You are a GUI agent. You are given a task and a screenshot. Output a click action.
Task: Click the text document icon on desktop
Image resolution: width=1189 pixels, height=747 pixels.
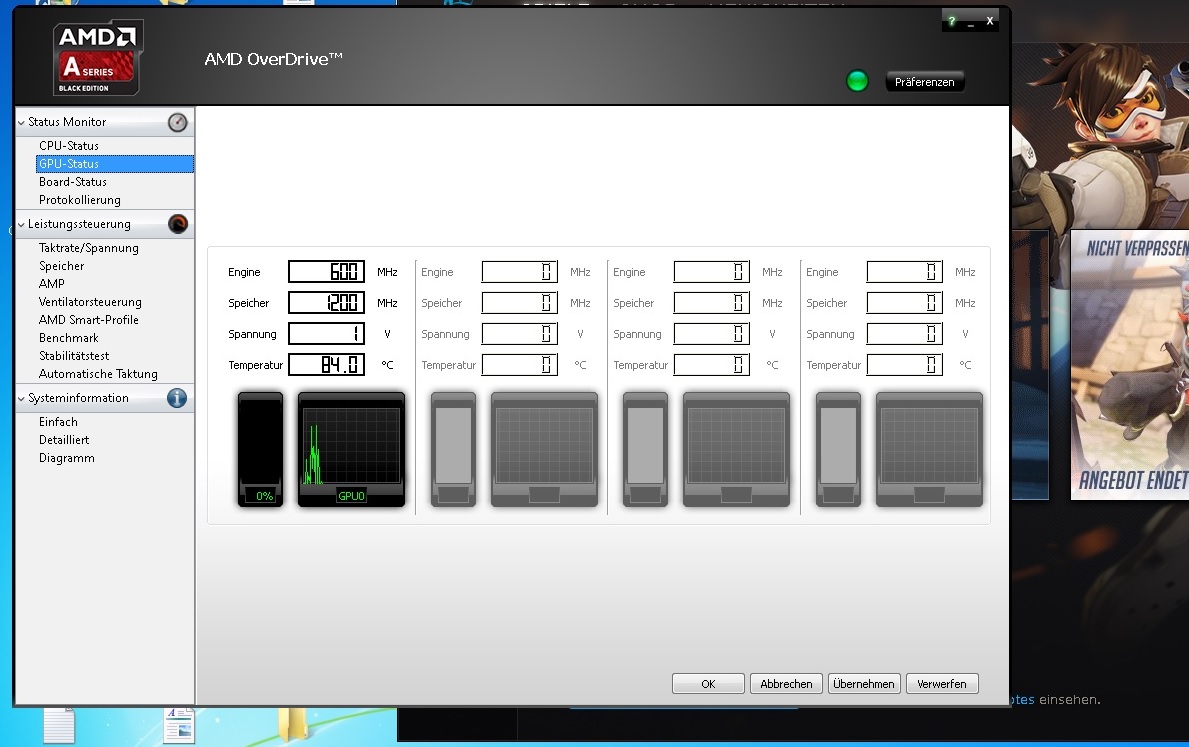pyautogui.click(x=59, y=724)
